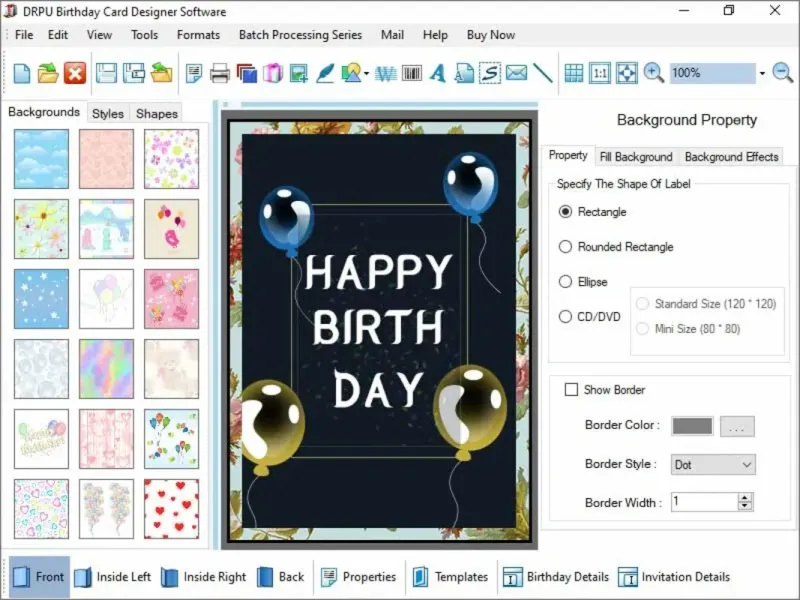Viewport: 800px width, 600px height.
Task: Select the red hearts background thumbnail
Action: coord(171,509)
